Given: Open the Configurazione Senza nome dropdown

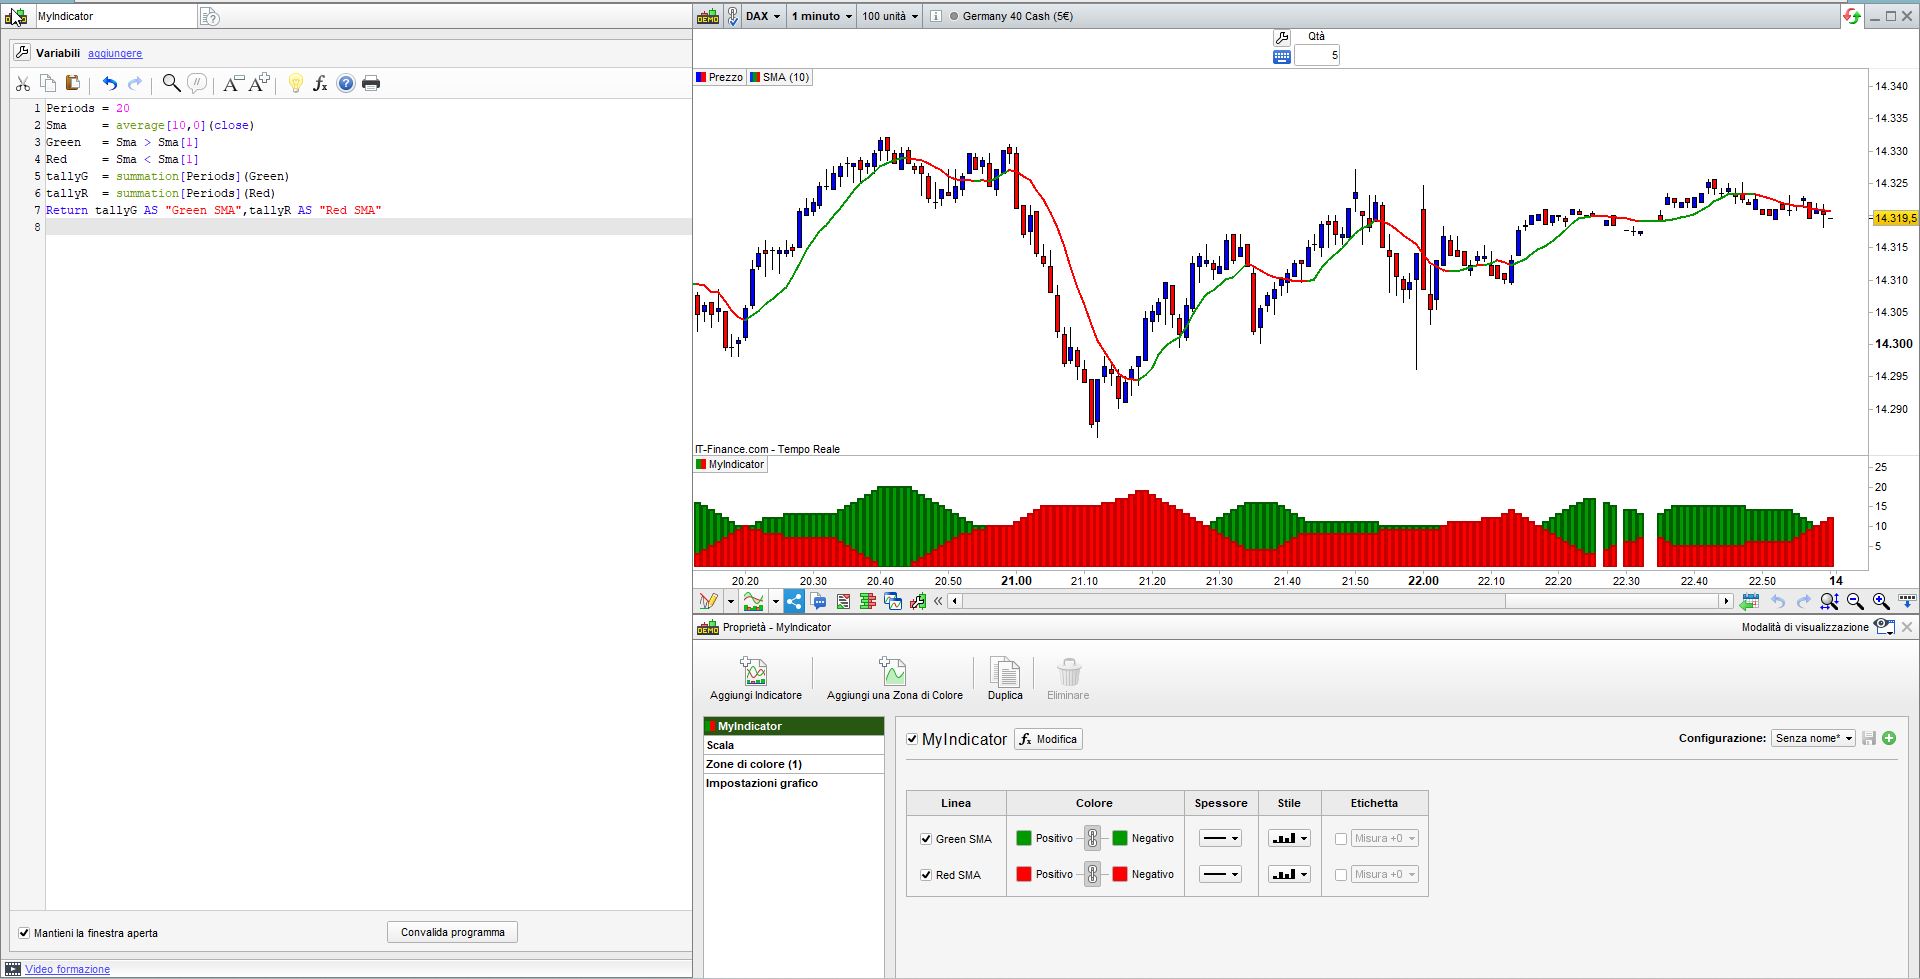Looking at the screenshot, I should tap(1813, 738).
